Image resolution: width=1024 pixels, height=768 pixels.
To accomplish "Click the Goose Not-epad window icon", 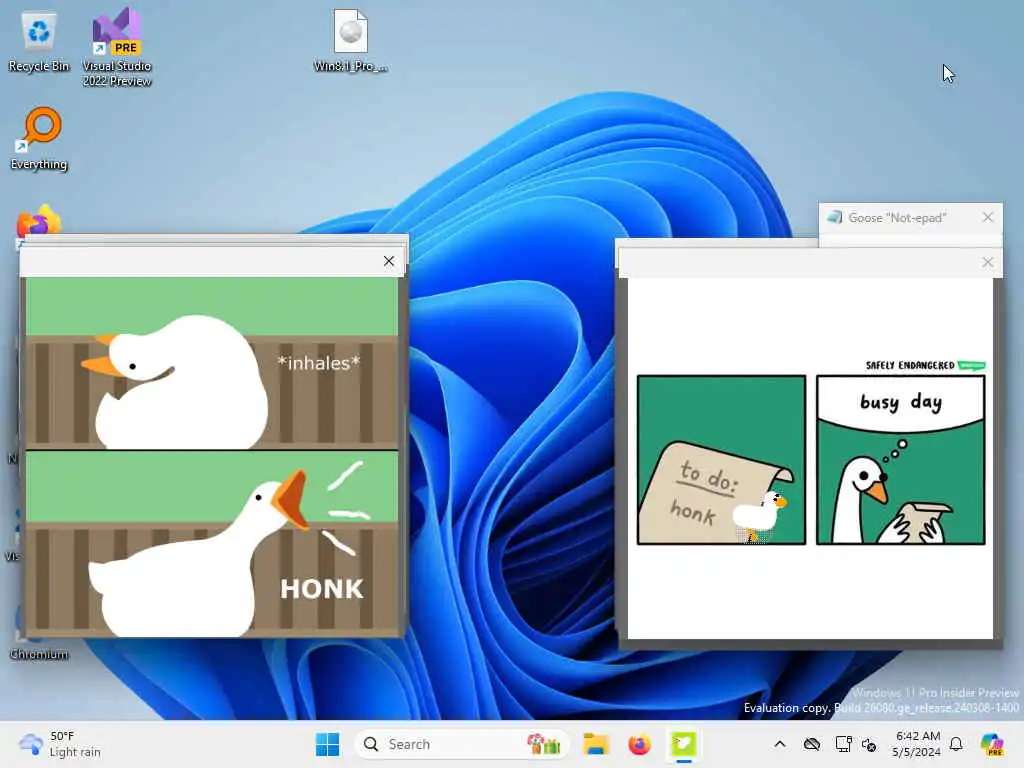I will [x=834, y=217].
